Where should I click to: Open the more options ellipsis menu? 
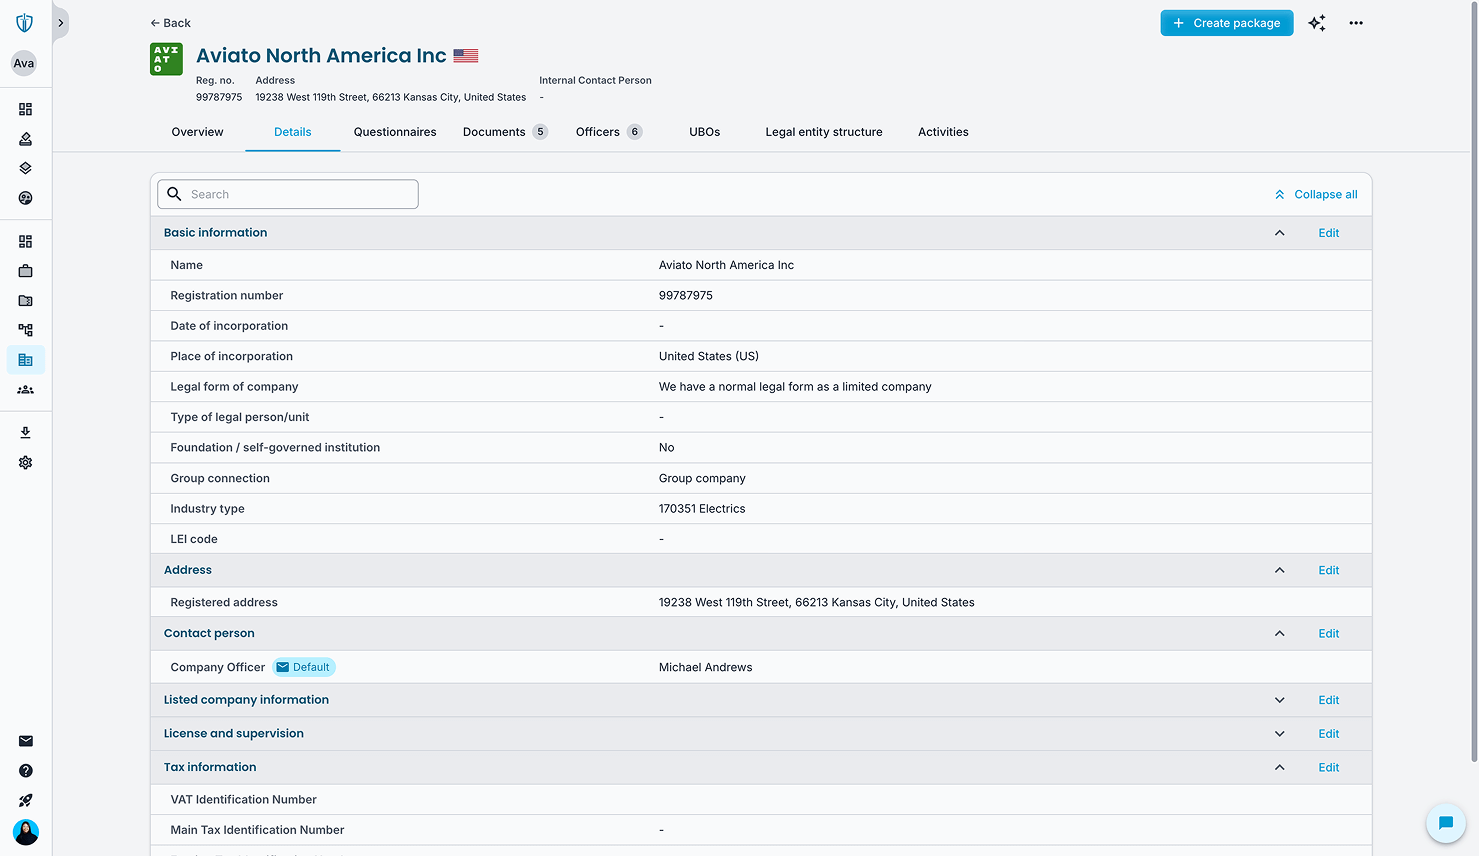click(x=1356, y=22)
